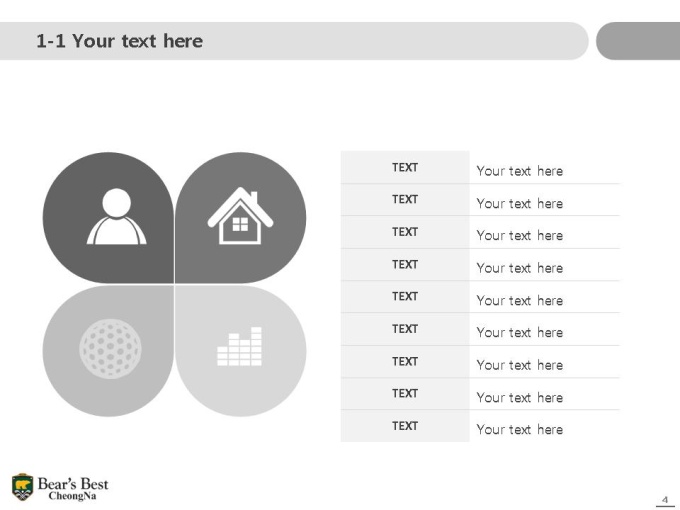Click the Bear's Best shield logo
The width and height of the screenshot is (680, 510).
pyautogui.click(x=22, y=487)
